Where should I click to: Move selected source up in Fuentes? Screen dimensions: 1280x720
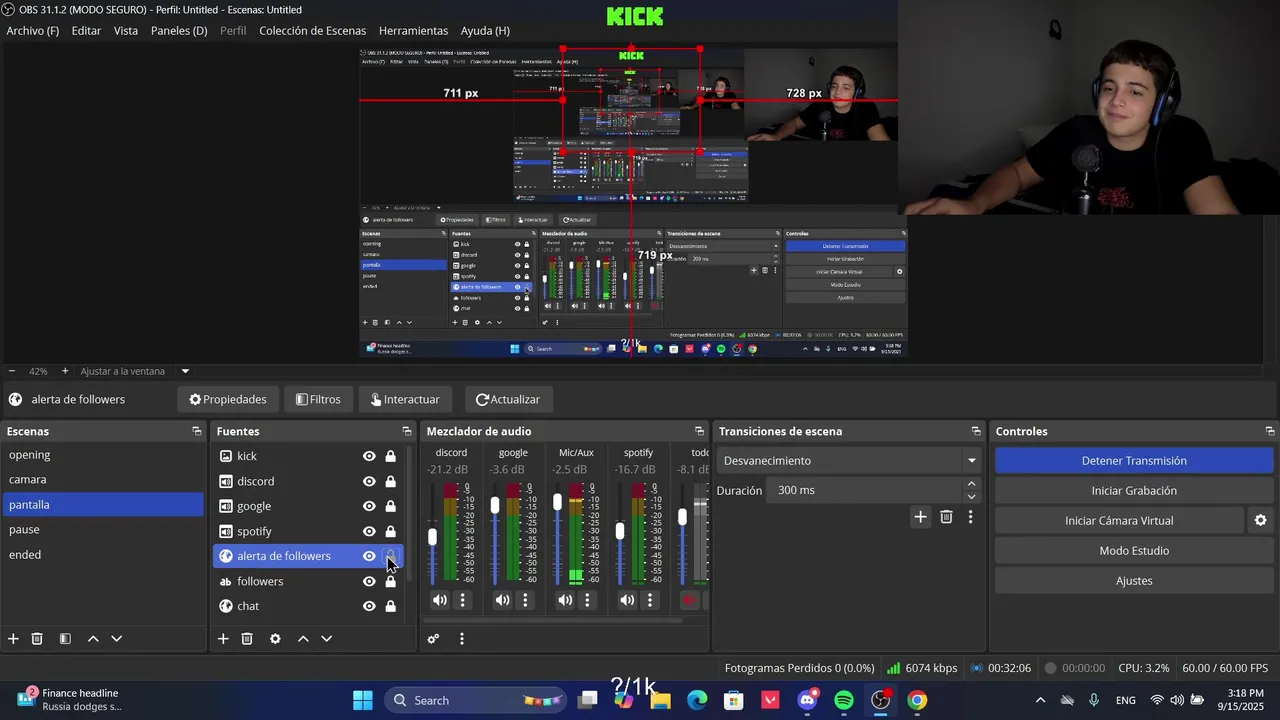click(x=303, y=639)
